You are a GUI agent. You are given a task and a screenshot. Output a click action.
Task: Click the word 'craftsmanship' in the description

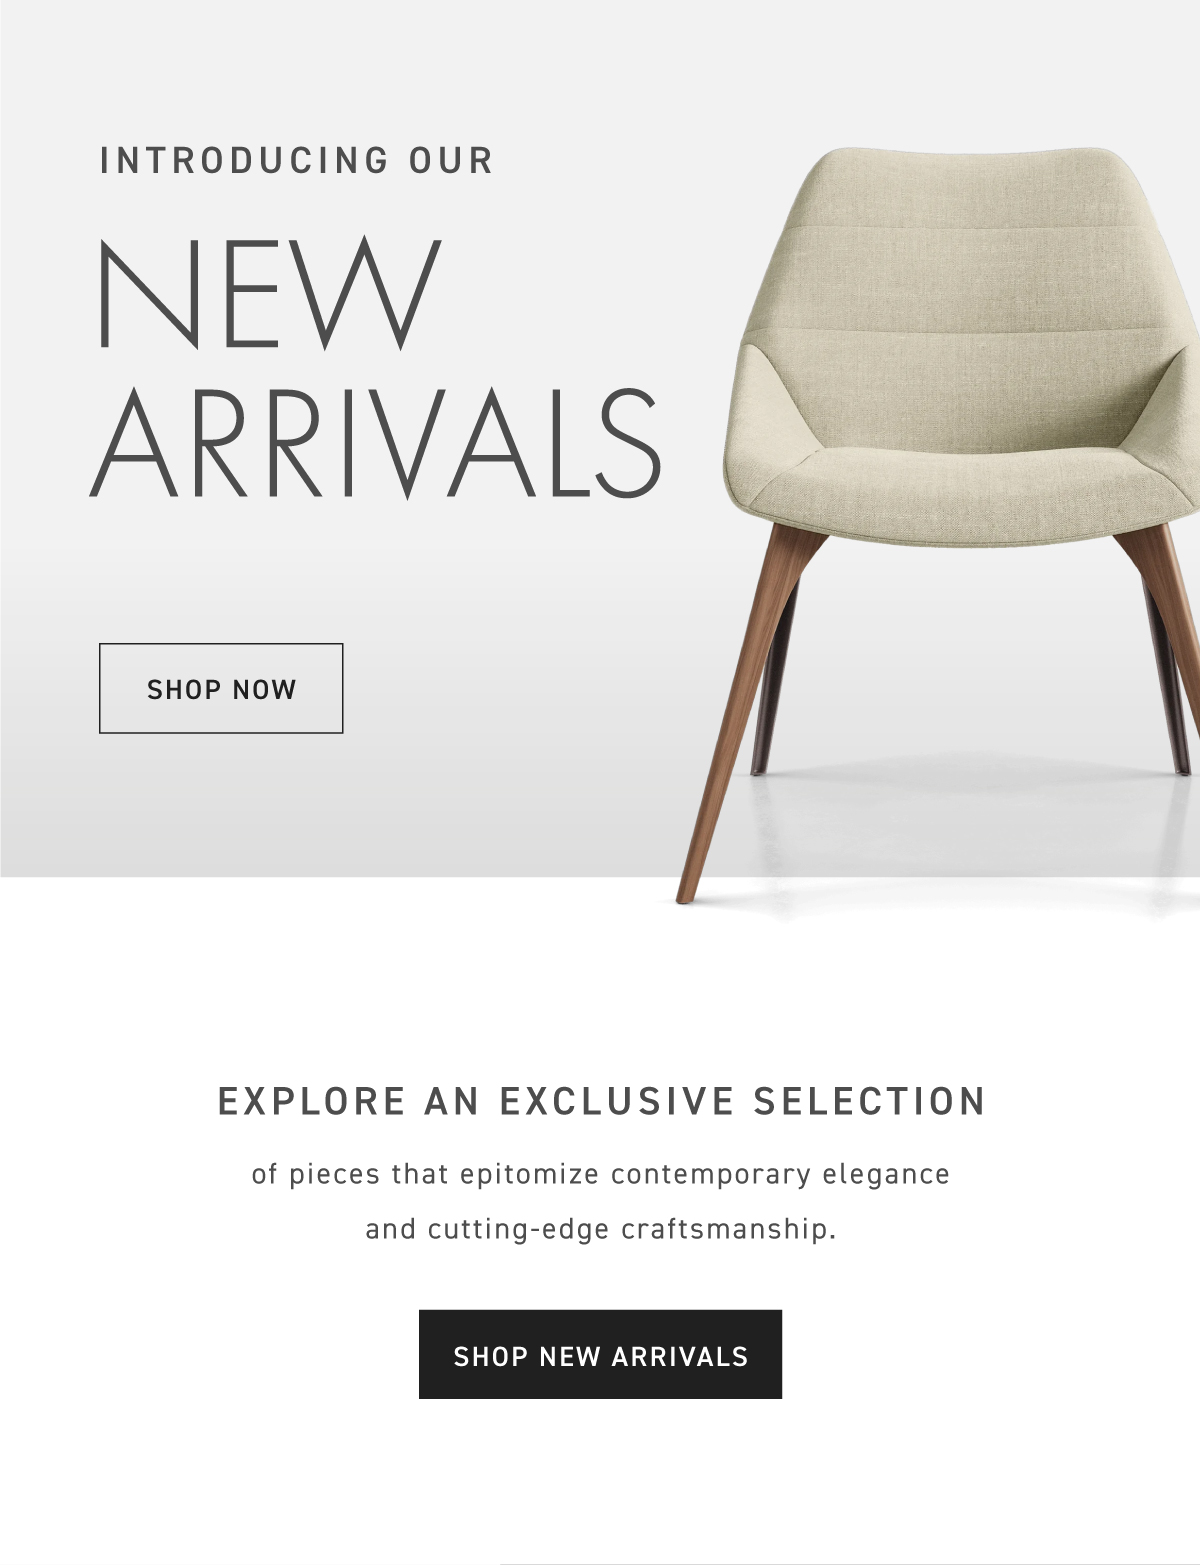[x=726, y=1228]
